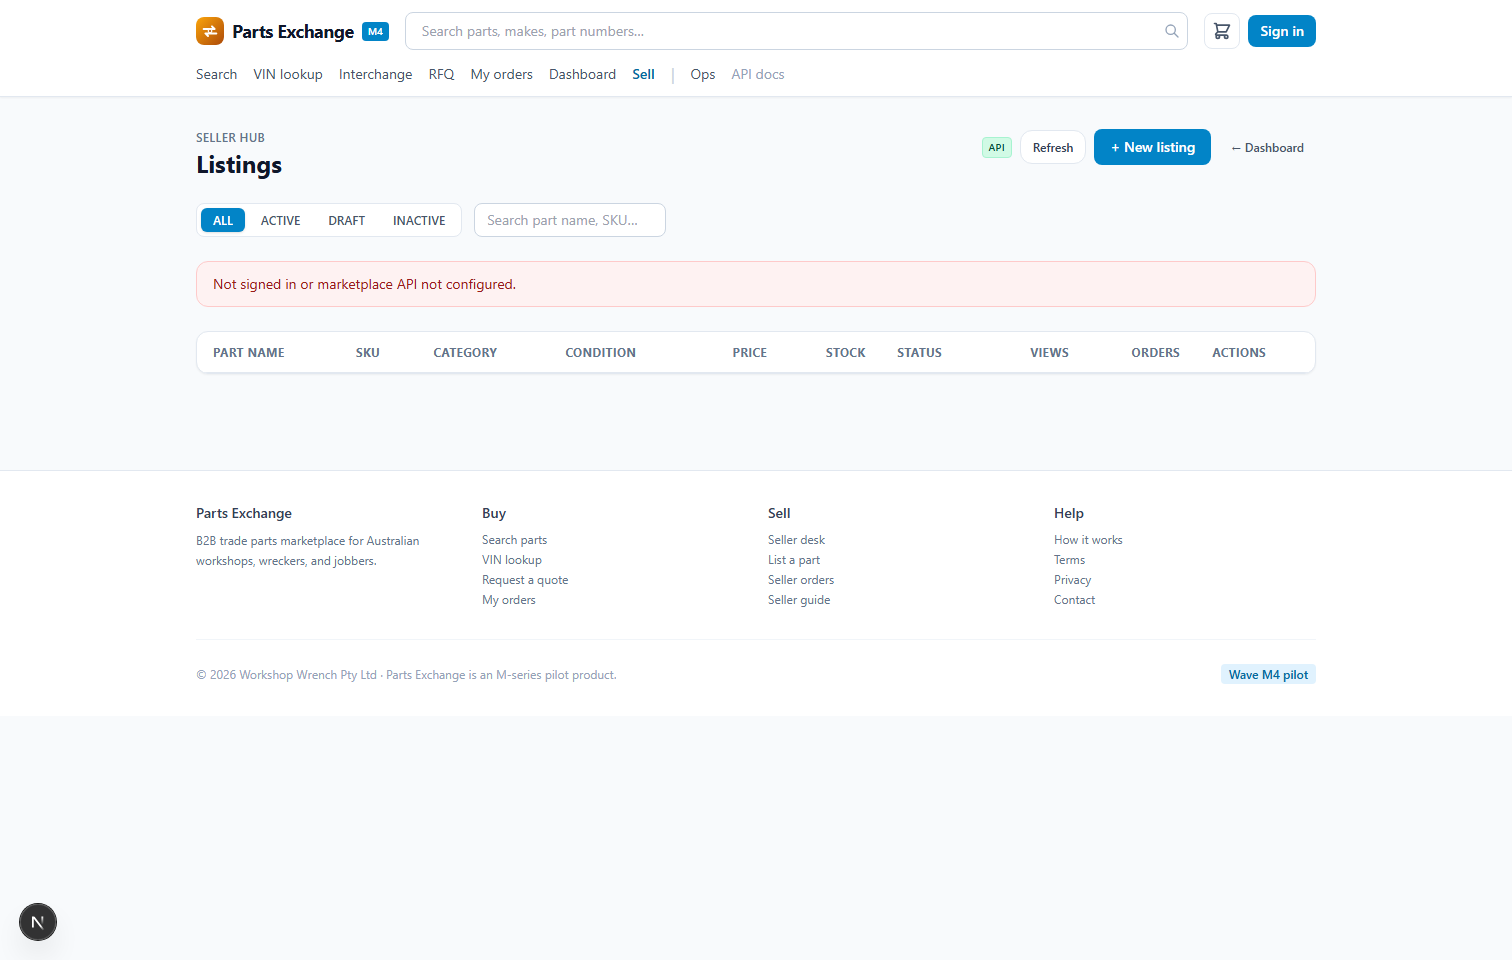
Task: Refresh the listings table
Action: 1053,147
